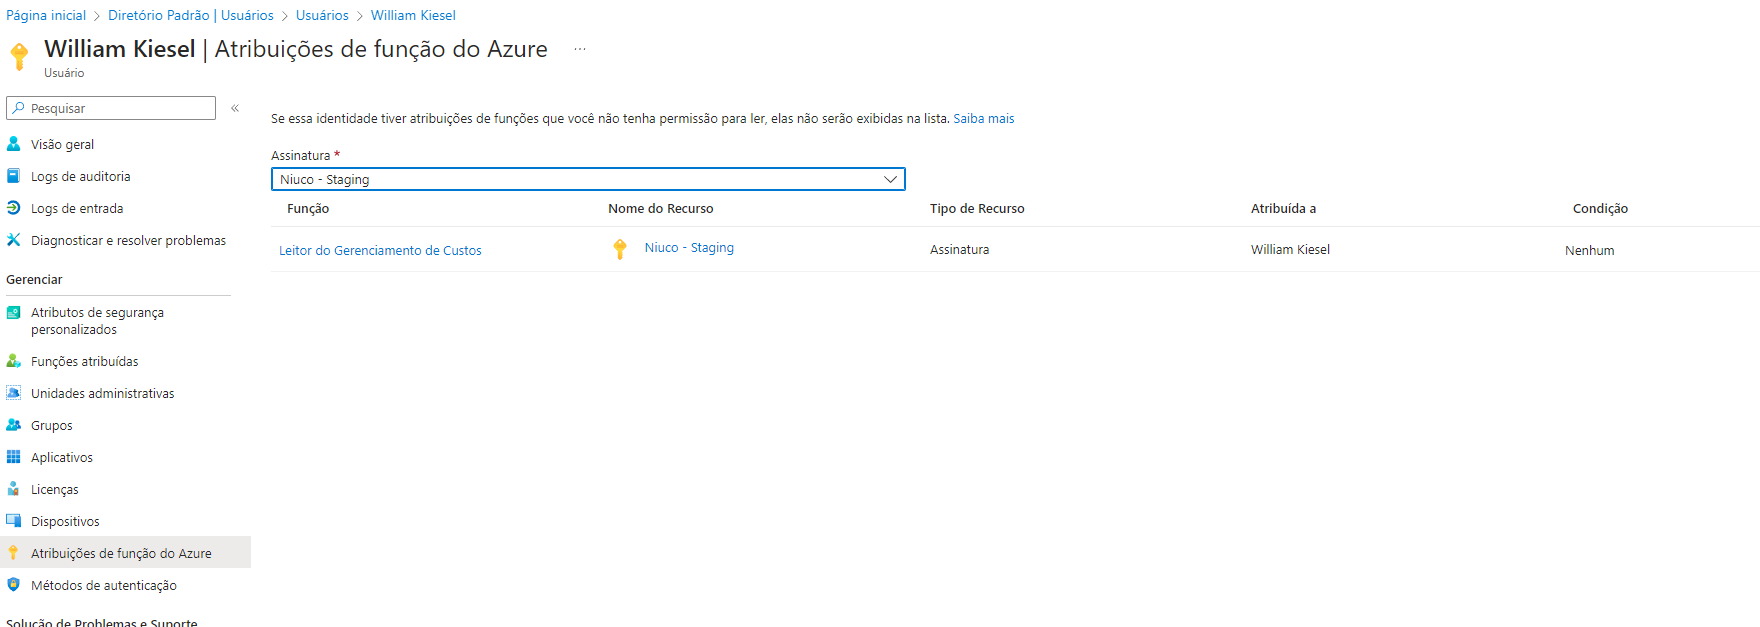Image resolution: width=1760 pixels, height=627 pixels.
Task: Click the Tipo de Recurso column header
Action: (x=977, y=208)
